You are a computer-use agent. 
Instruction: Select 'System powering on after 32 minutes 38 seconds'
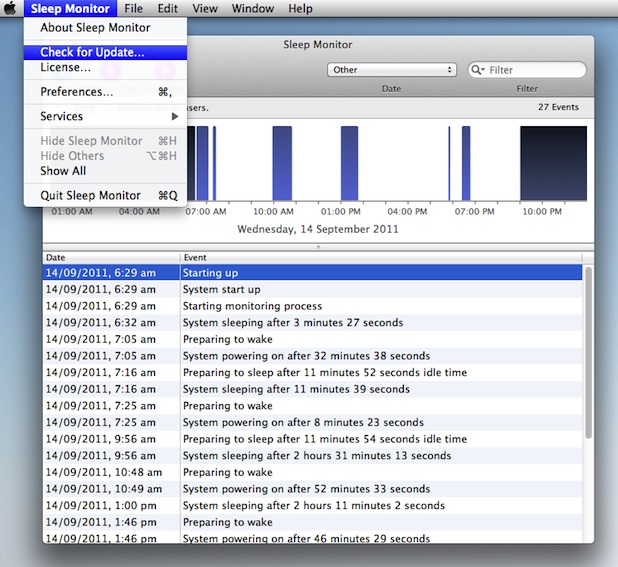tap(313, 356)
